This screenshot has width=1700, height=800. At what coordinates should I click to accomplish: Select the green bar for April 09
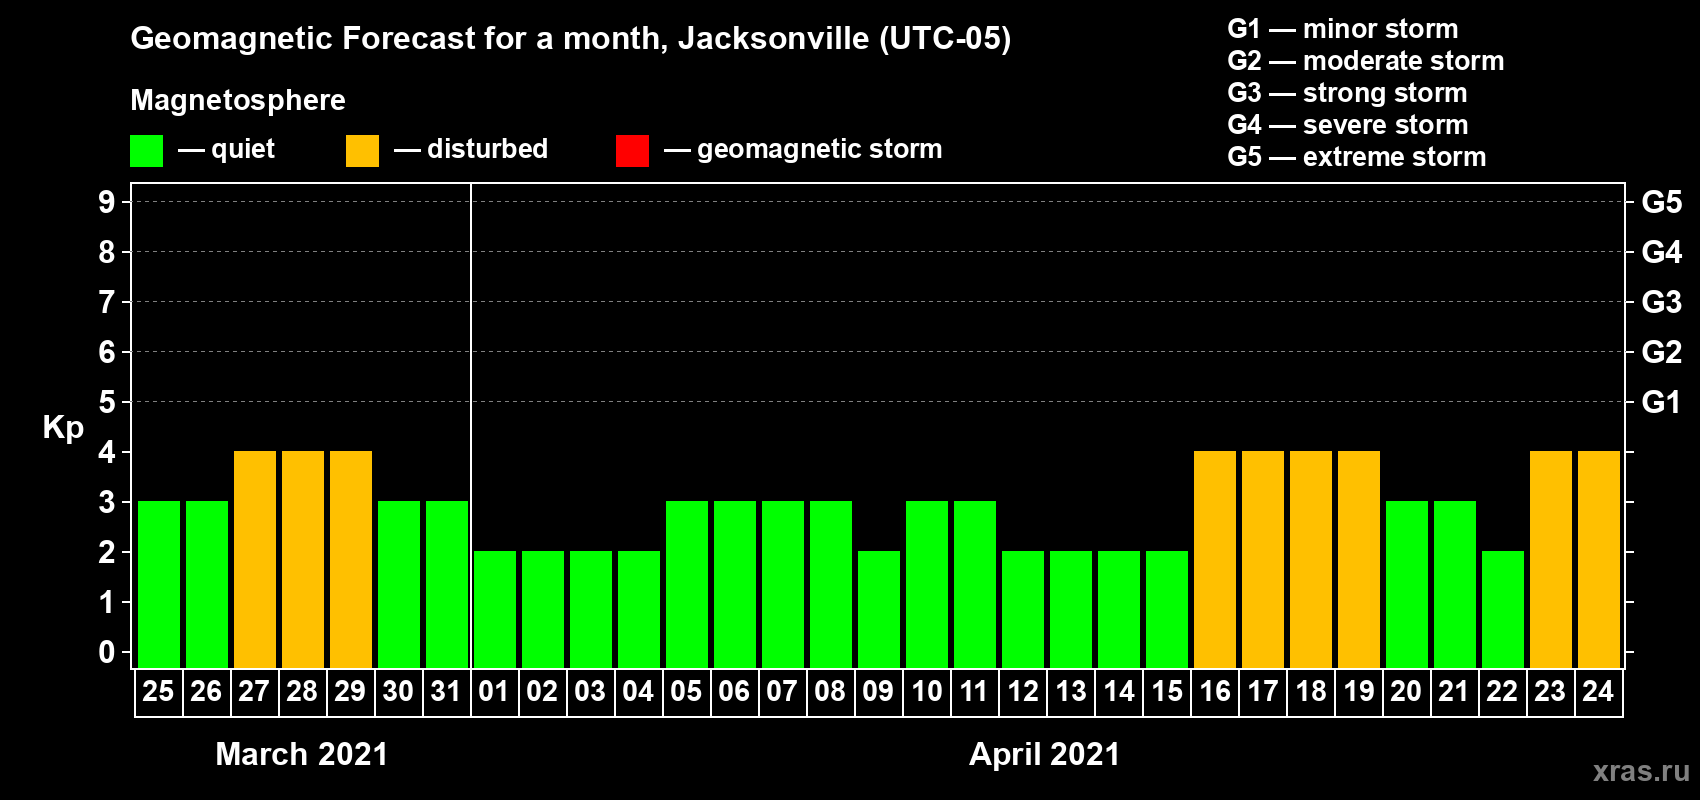[879, 609]
